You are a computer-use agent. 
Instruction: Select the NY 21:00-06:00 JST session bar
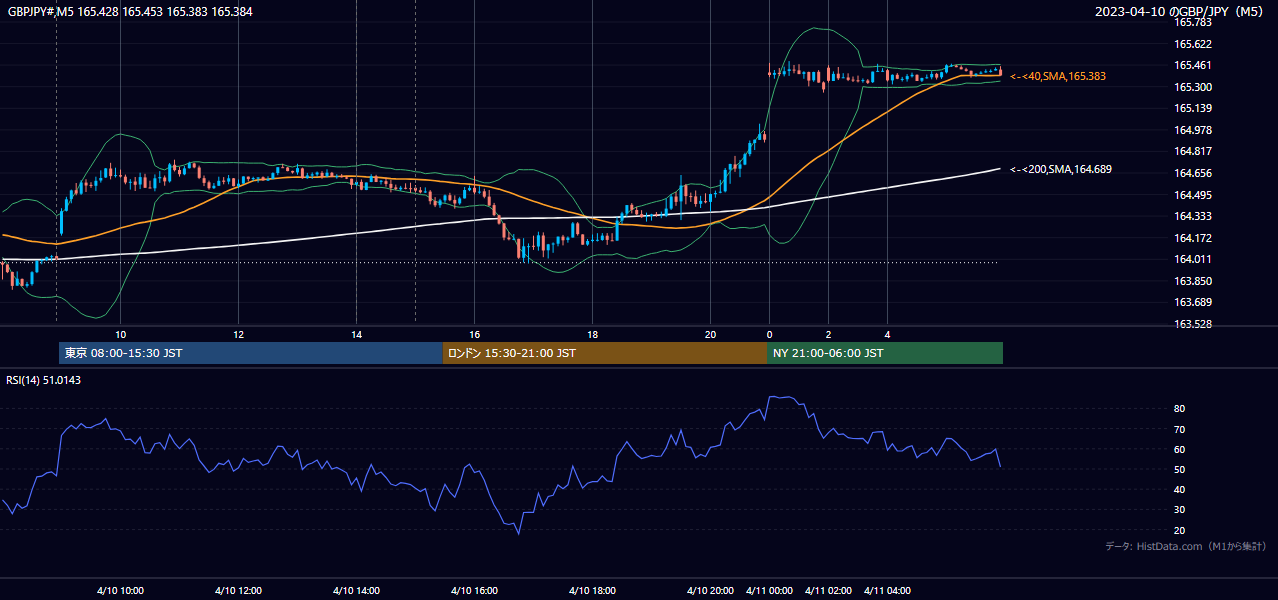[x=885, y=353]
